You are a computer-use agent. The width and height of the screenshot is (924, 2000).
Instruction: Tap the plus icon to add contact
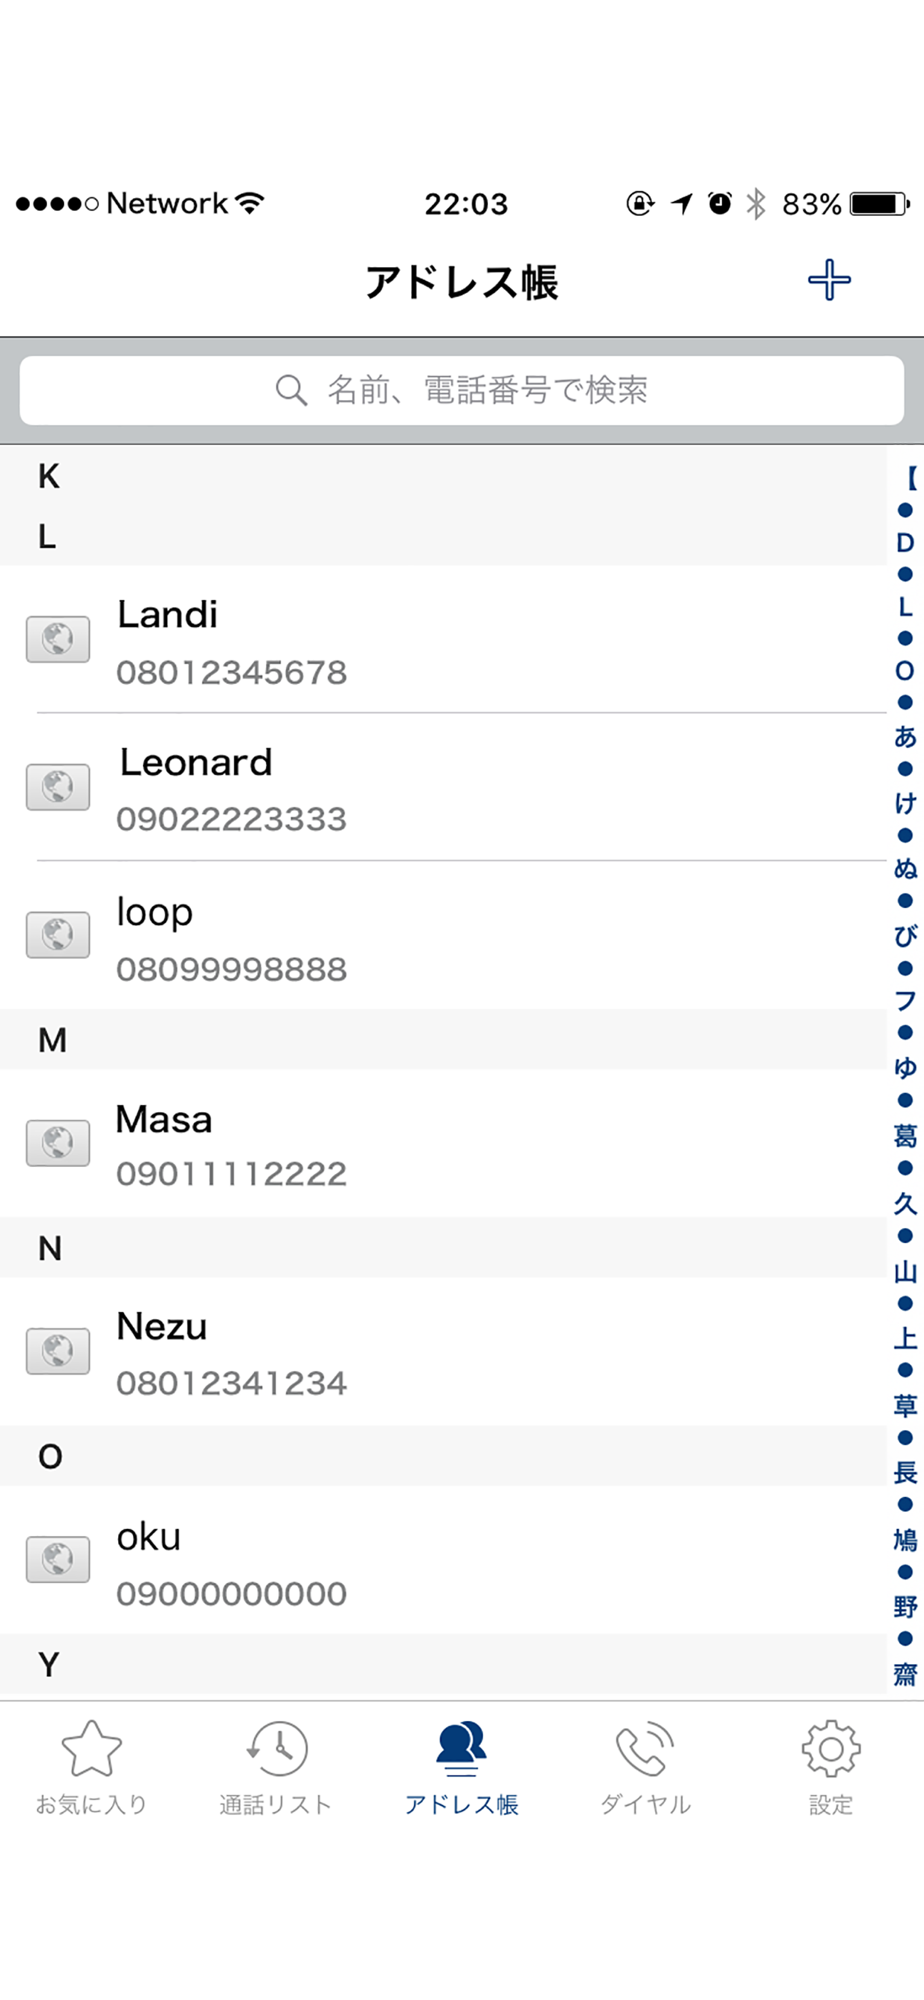829,280
